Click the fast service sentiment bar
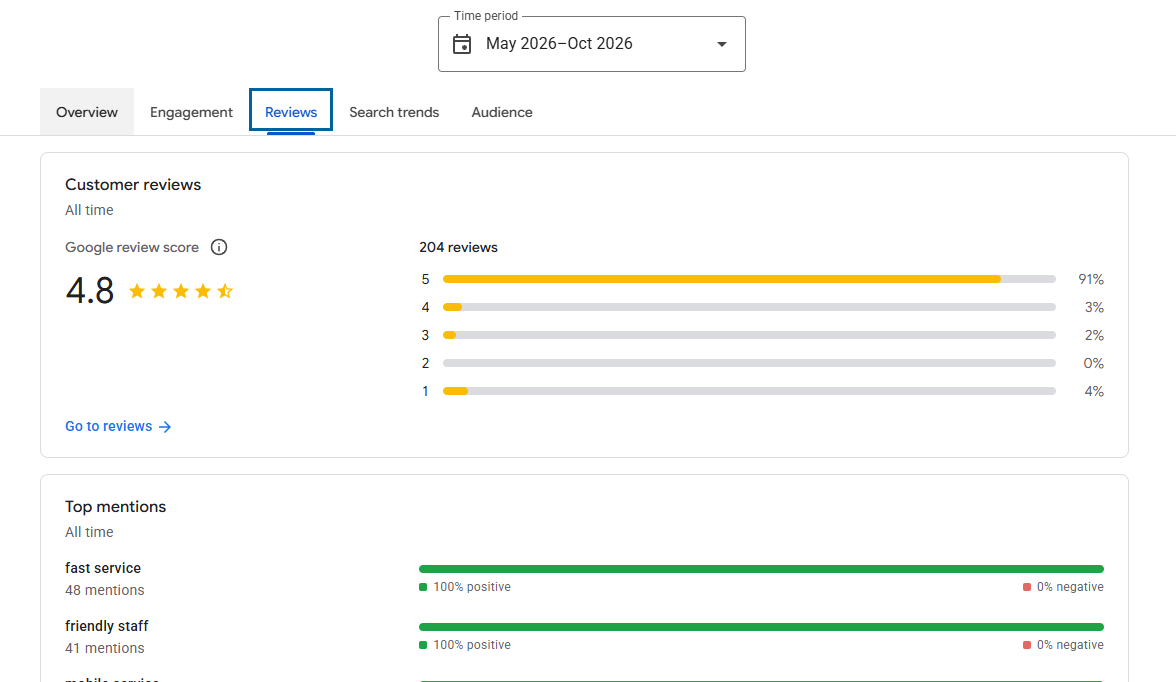Viewport: 1176px width, 682px height. 761,569
